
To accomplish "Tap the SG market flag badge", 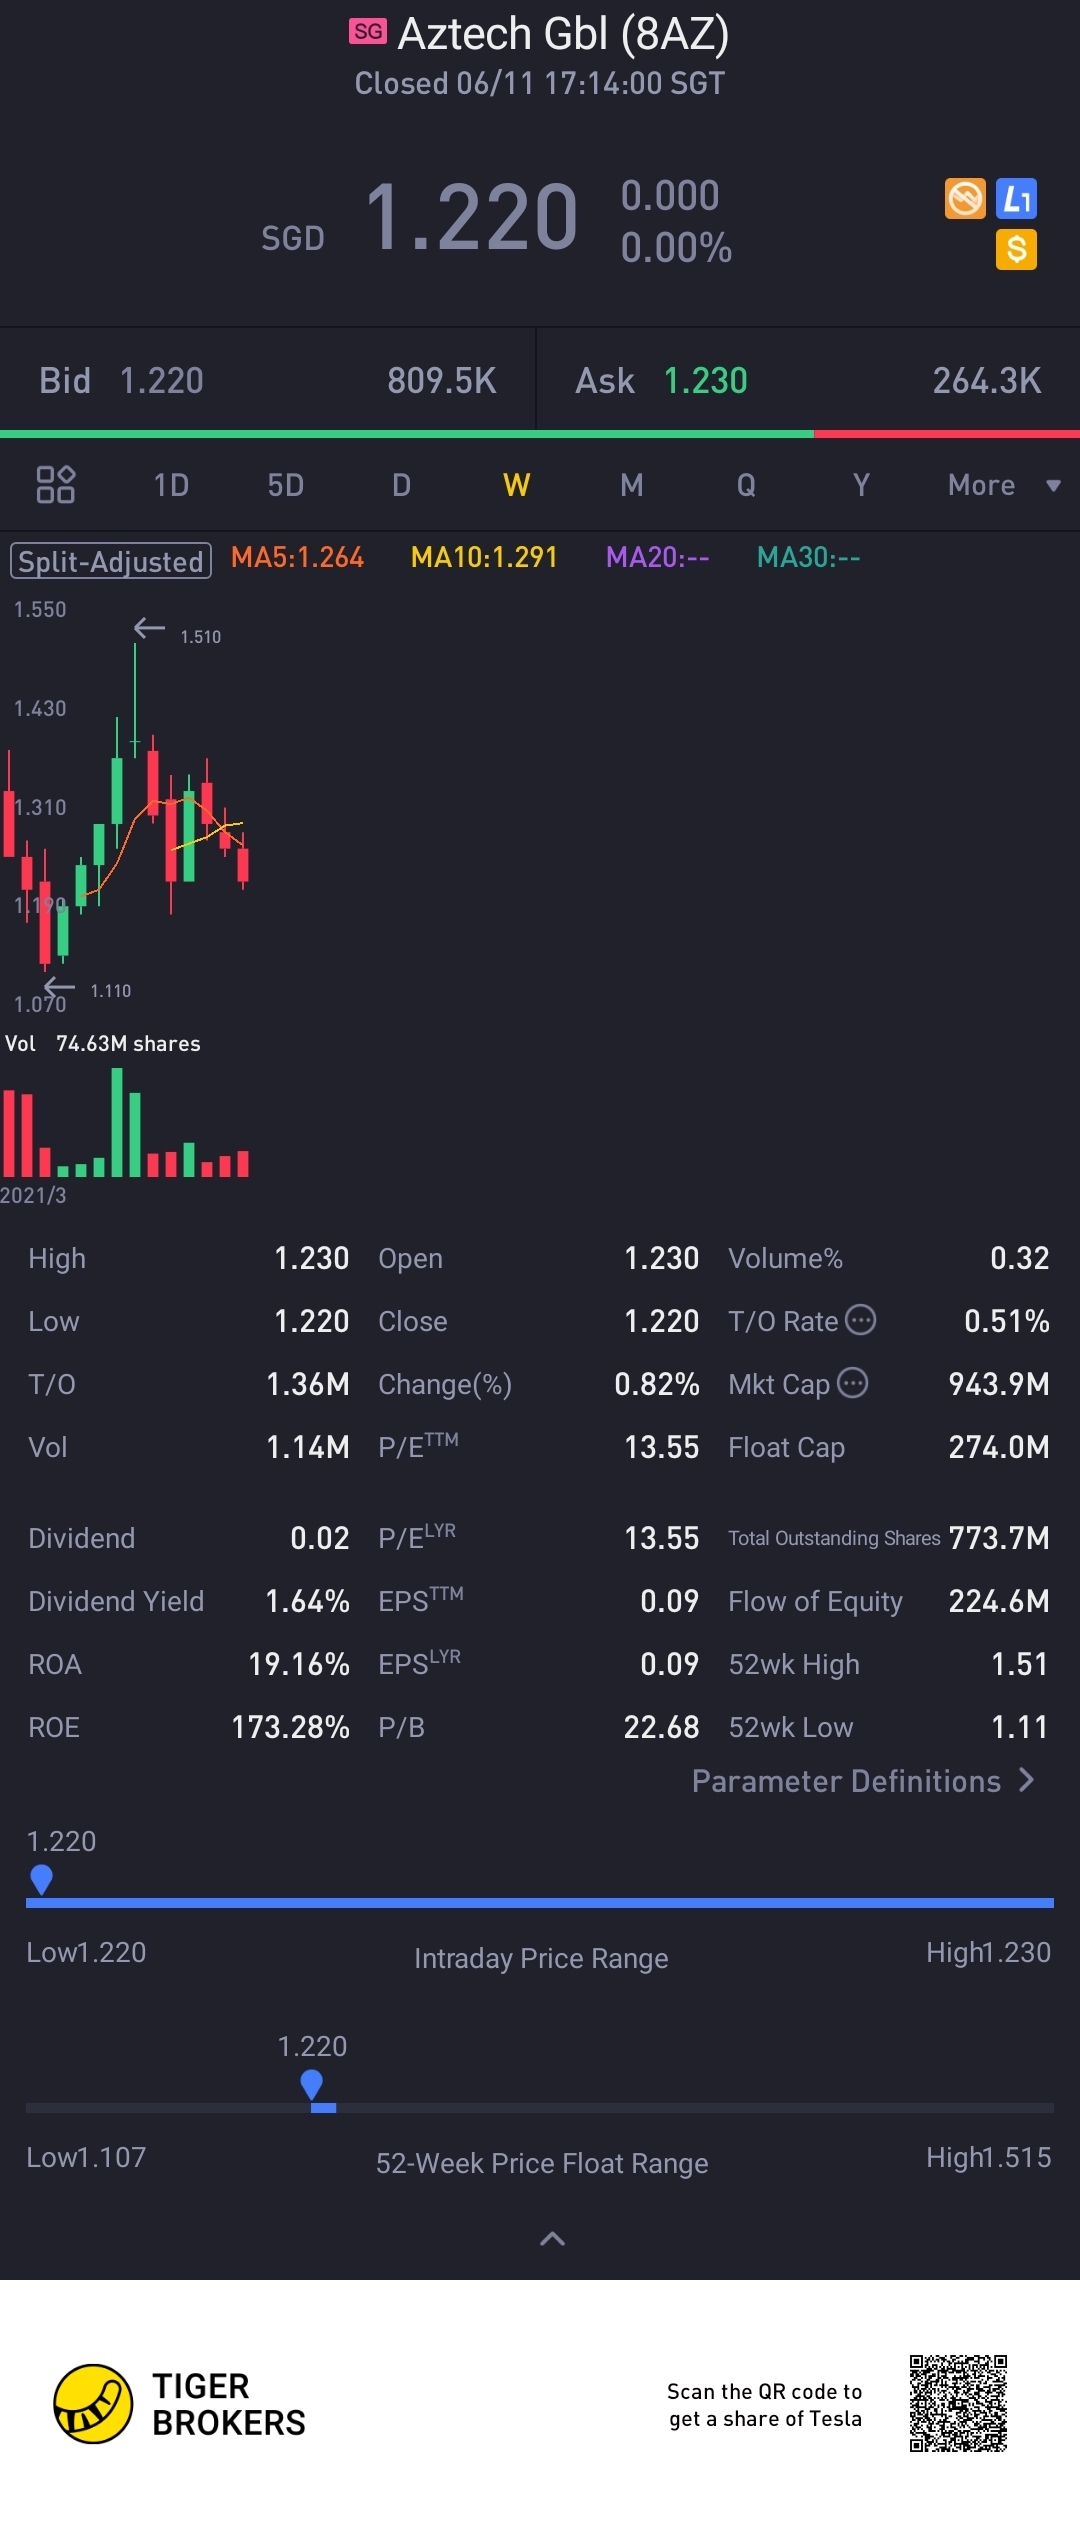I will point(367,32).
